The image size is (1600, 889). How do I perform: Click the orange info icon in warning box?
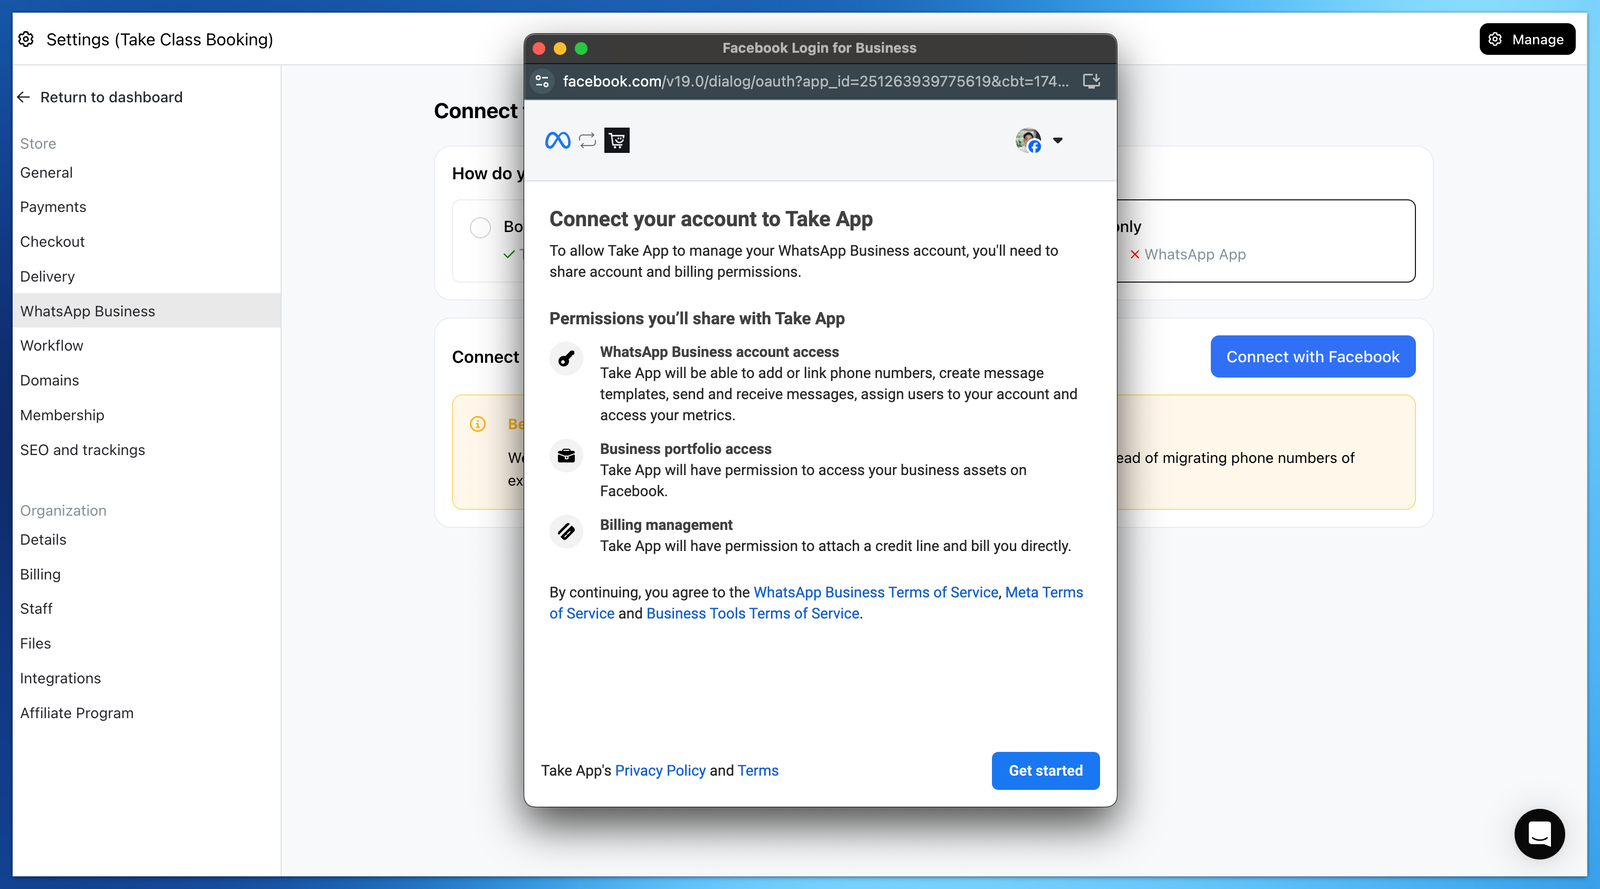click(x=478, y=424)
